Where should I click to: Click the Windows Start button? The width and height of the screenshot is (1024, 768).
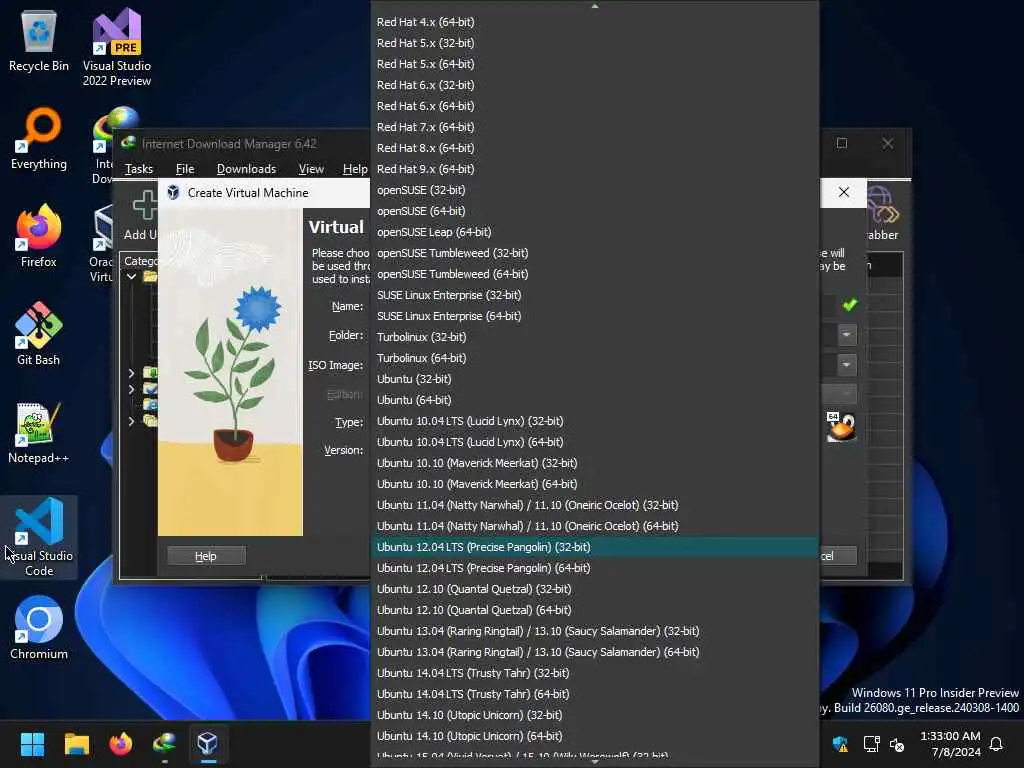32,743
